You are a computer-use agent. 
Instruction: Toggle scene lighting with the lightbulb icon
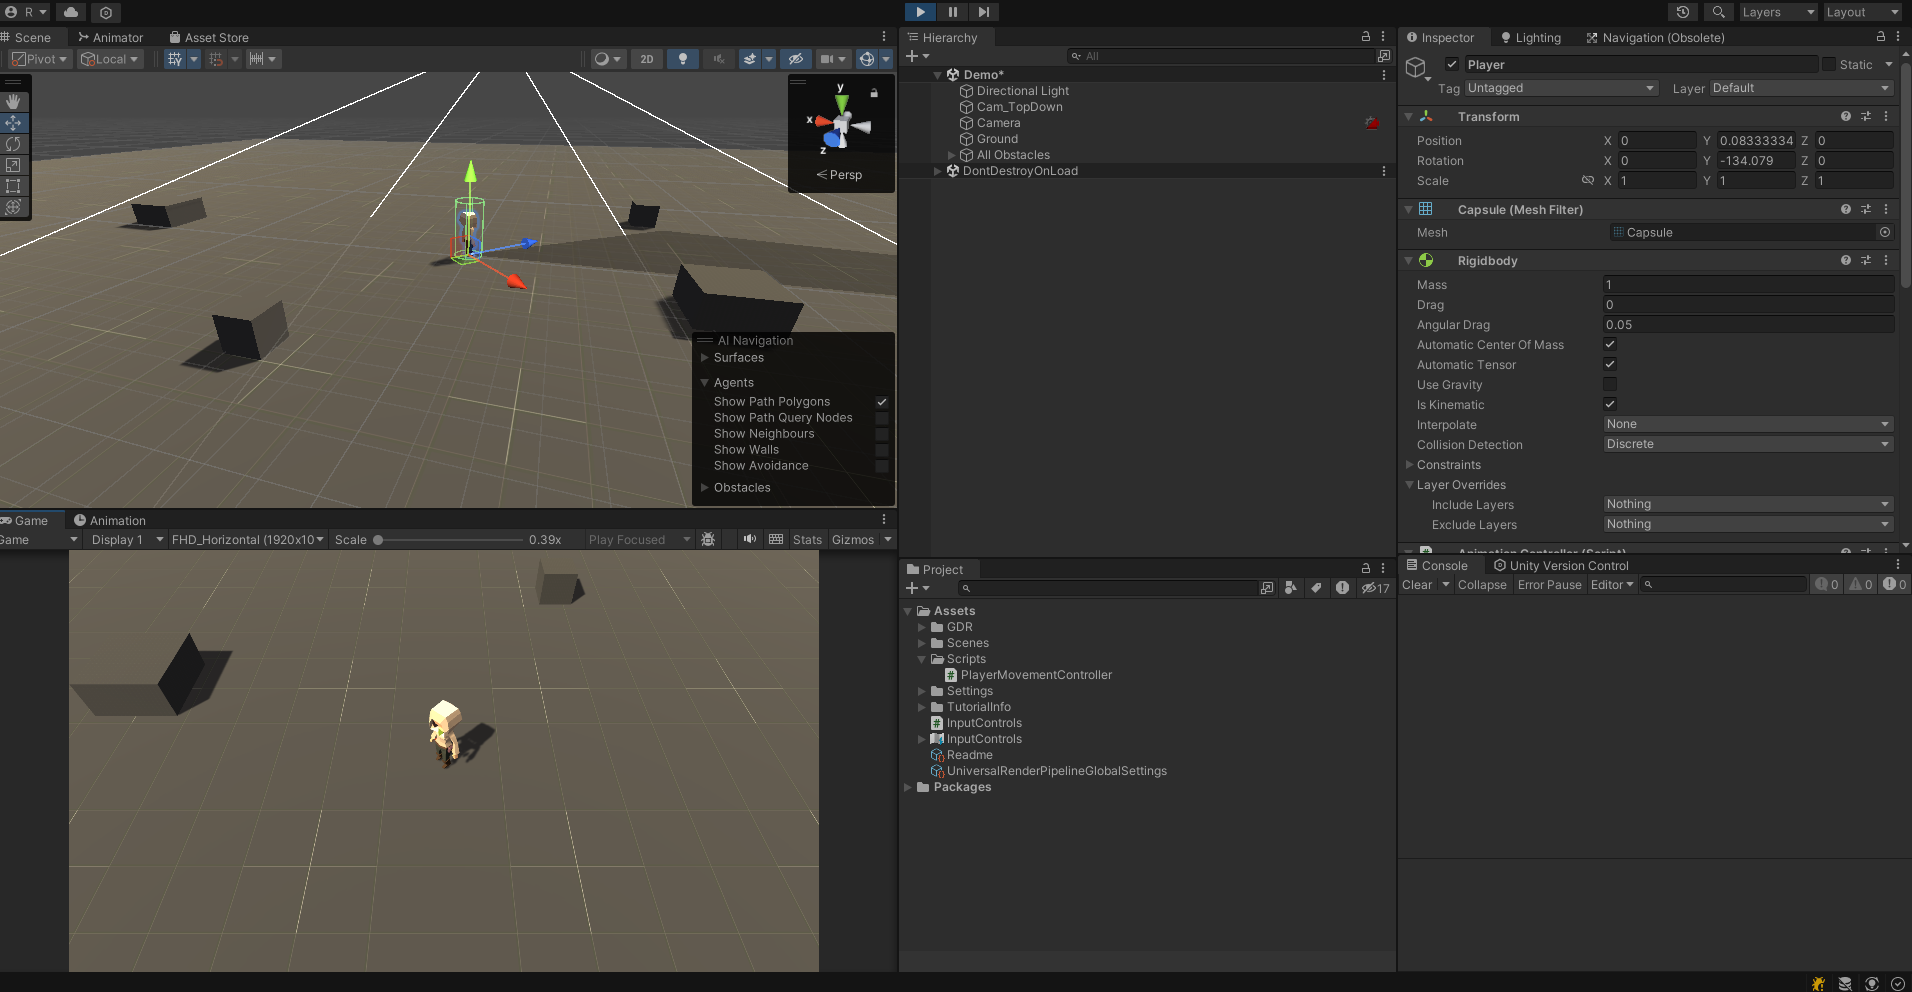pos(683,59)
